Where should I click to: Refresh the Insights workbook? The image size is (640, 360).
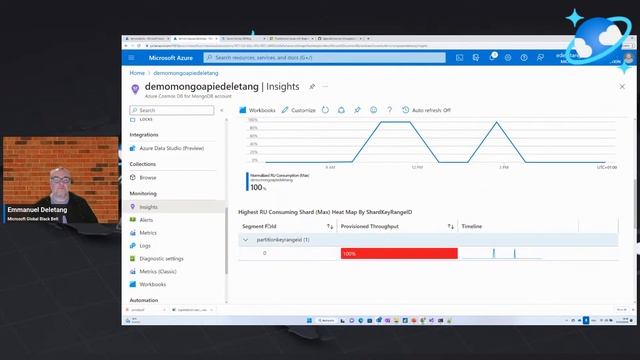click(x=325, y=110)
